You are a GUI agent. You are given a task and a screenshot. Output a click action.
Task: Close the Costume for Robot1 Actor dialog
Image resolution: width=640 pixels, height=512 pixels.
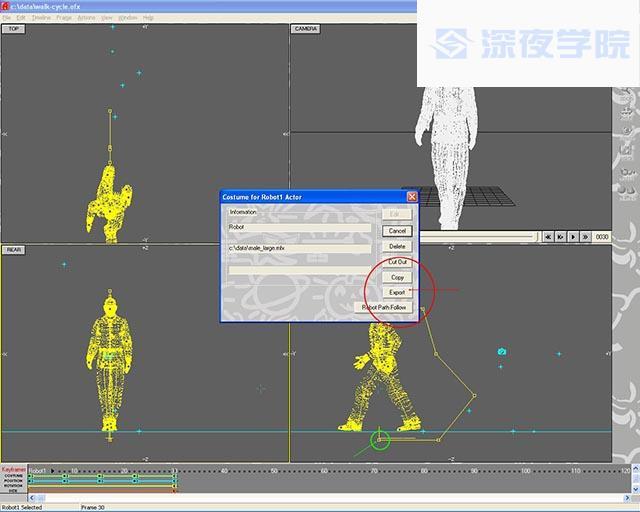click(412, 197)
